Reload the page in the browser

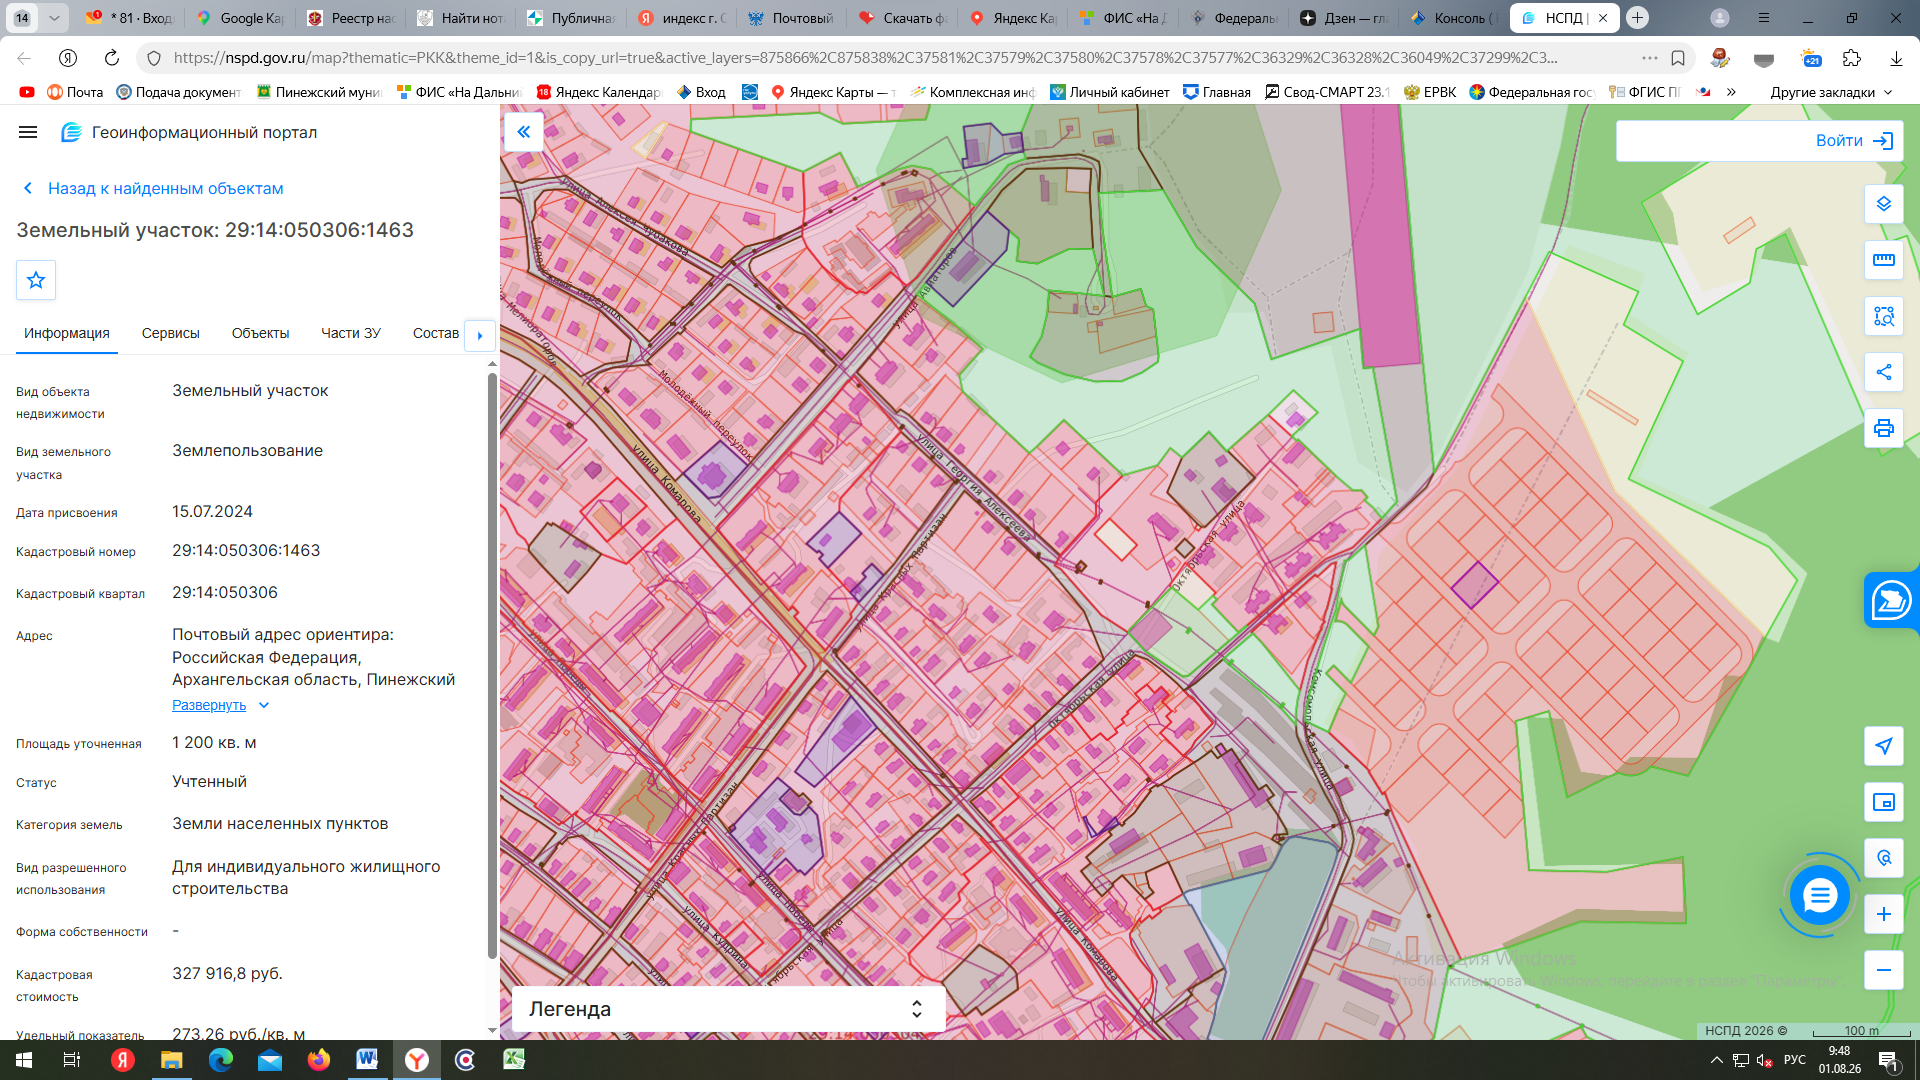(x=112, y=58)
